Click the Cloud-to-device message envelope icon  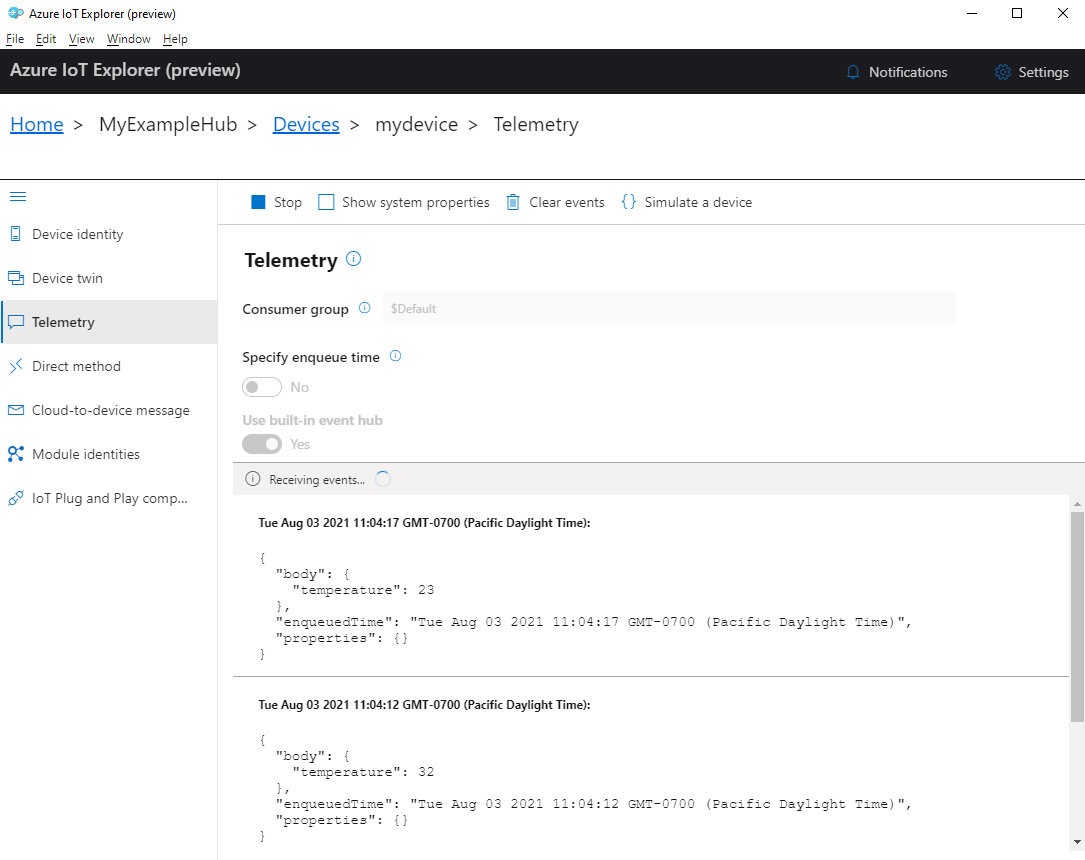tap(16, 409)
